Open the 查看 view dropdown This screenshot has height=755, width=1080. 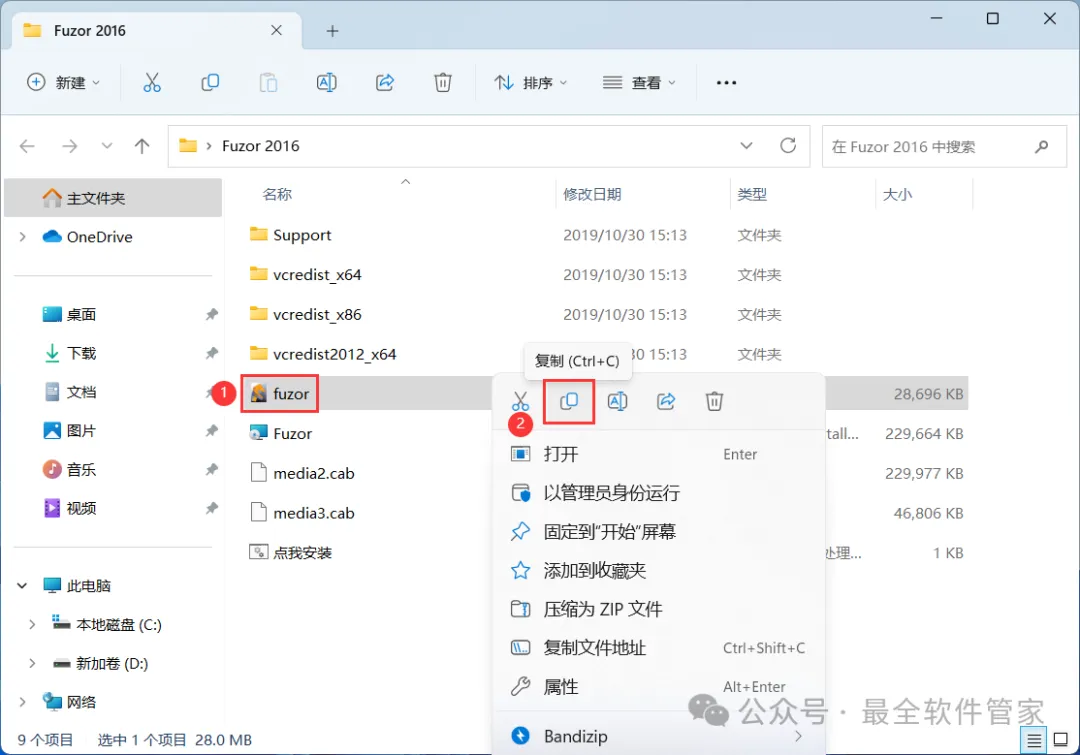pos(639,83)
